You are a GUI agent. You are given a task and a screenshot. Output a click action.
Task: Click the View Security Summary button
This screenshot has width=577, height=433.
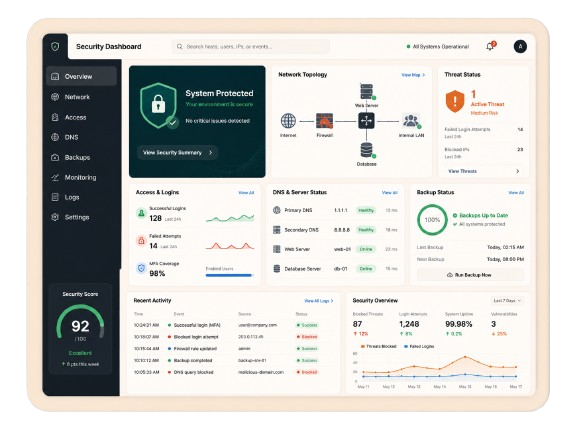tap(178, 152)
